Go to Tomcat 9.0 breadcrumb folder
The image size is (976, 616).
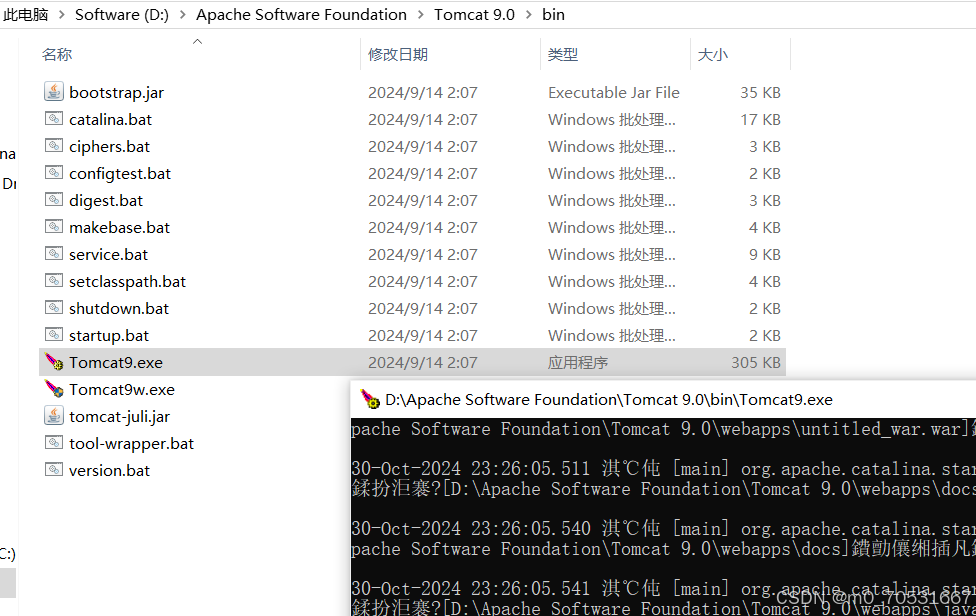click(474, 14)
